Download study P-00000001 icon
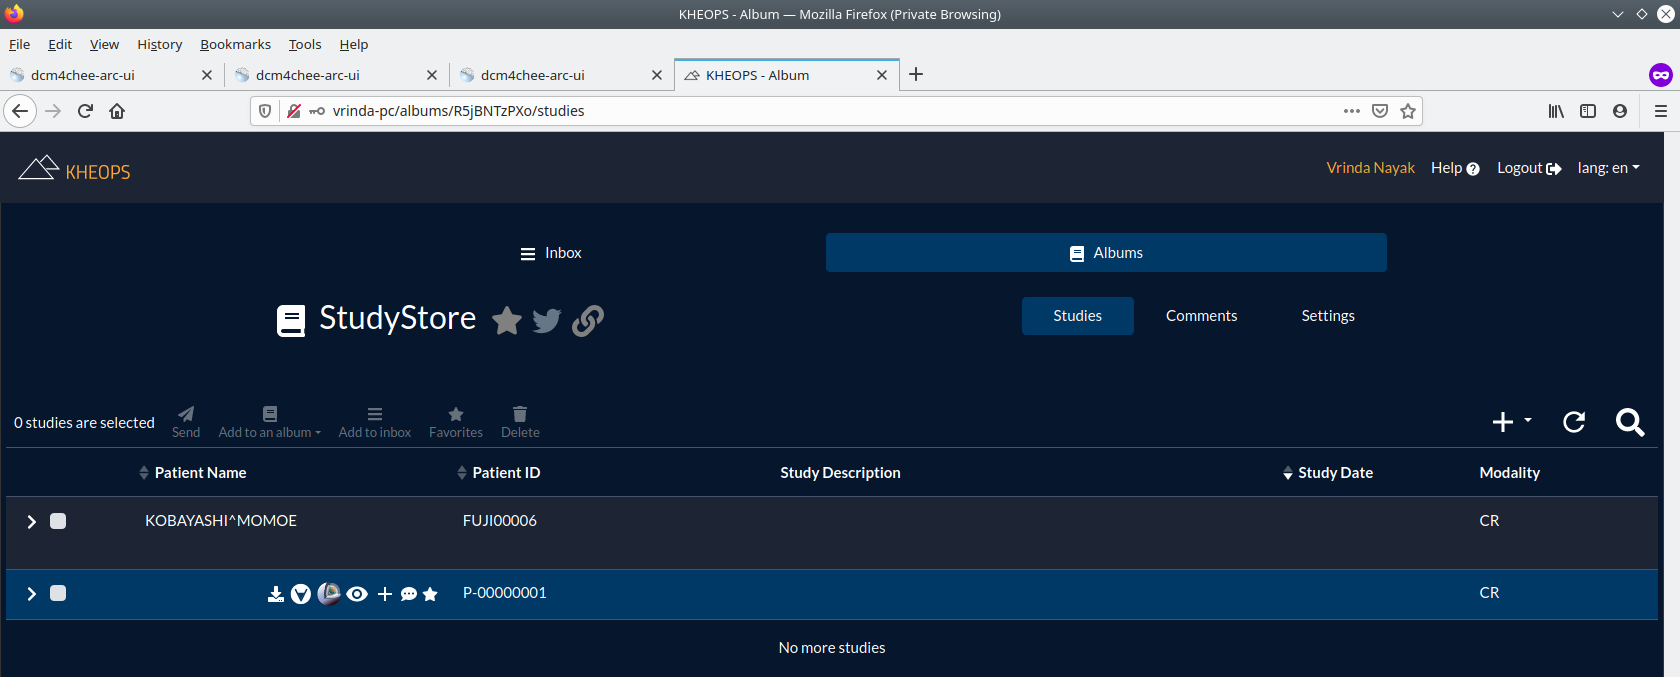Viewport: 1680px width, 677px height. [276, 594]
